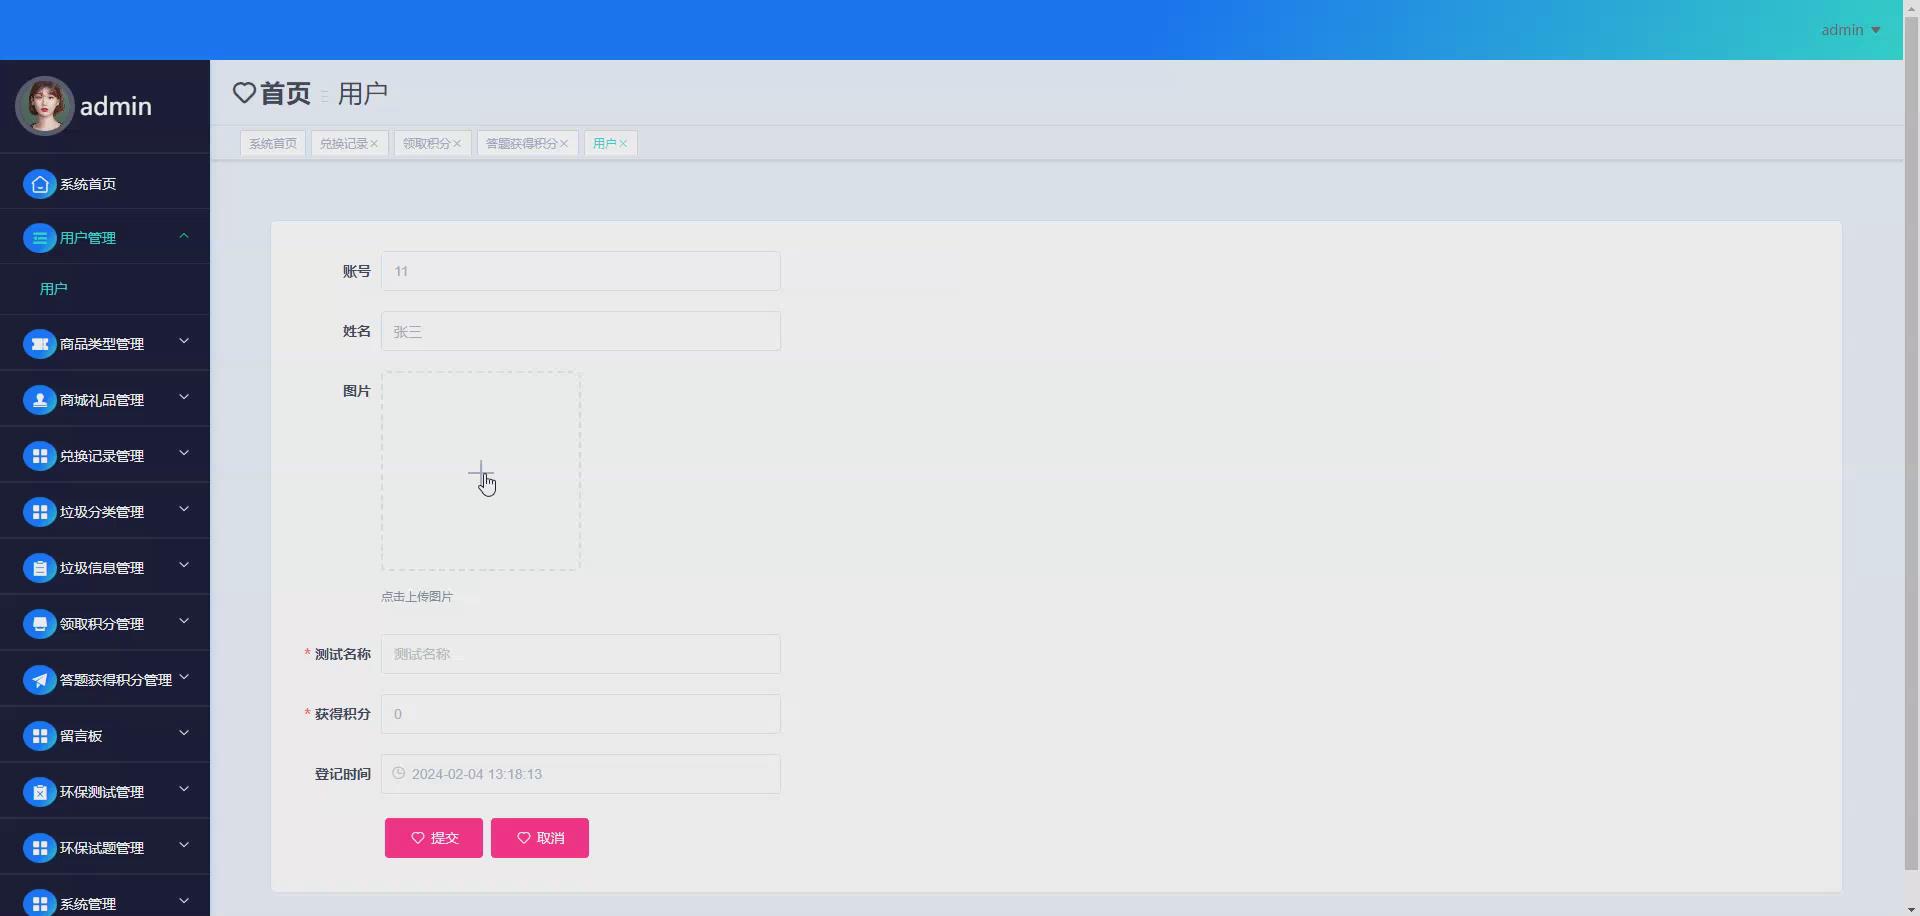Expand the 环保试题管理 chevron

click(x=184, y=846)
